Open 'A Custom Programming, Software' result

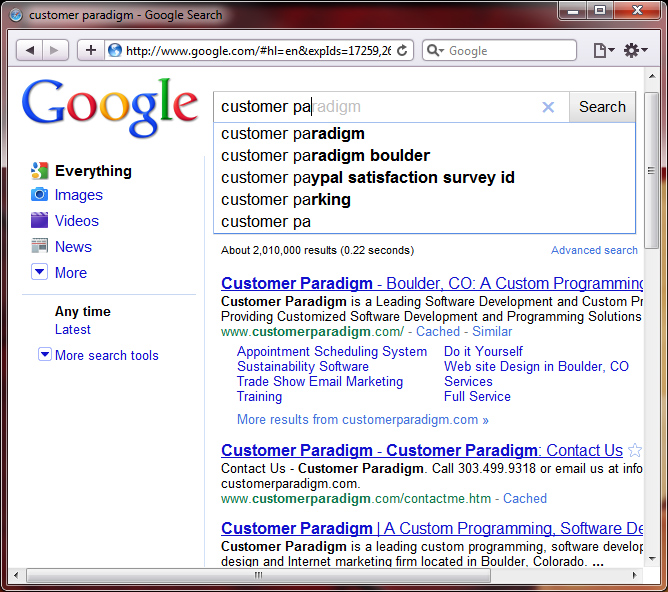[x=432, y=528]
